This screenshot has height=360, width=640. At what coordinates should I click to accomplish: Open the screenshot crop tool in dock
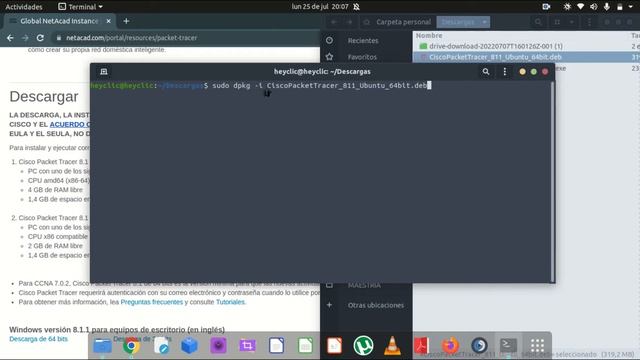247,346
